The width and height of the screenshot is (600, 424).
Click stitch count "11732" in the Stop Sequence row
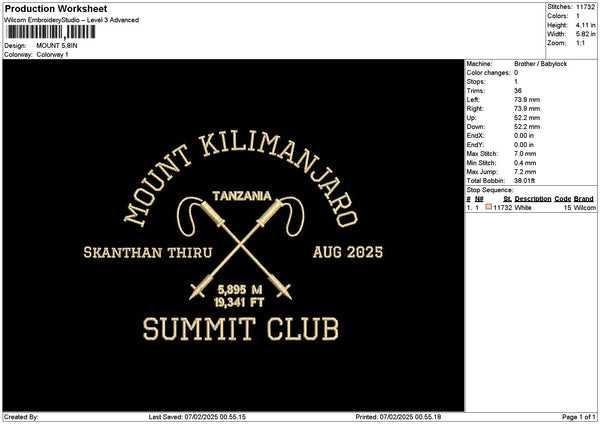[x=502, y=207]
